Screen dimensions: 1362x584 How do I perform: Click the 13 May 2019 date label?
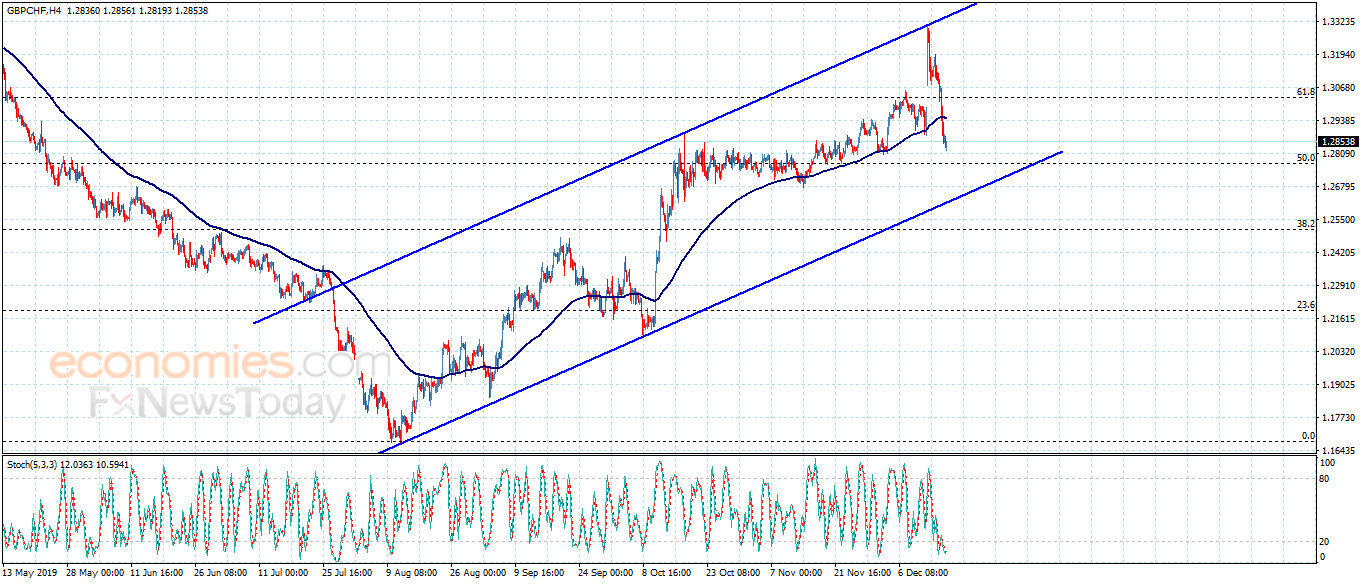click(31, 573)
